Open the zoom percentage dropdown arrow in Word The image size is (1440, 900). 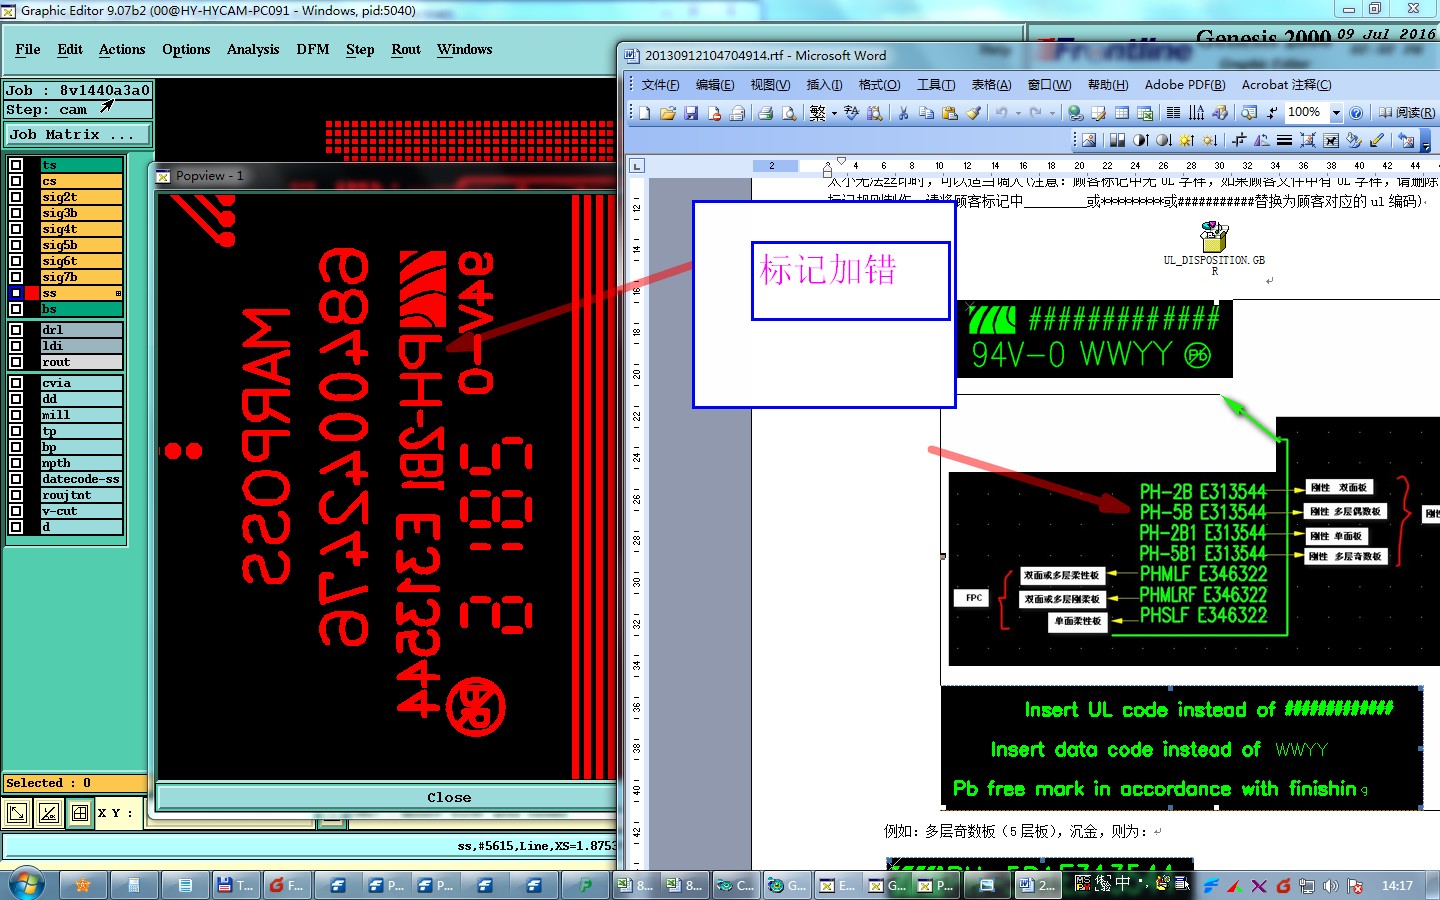point(1337,113)
